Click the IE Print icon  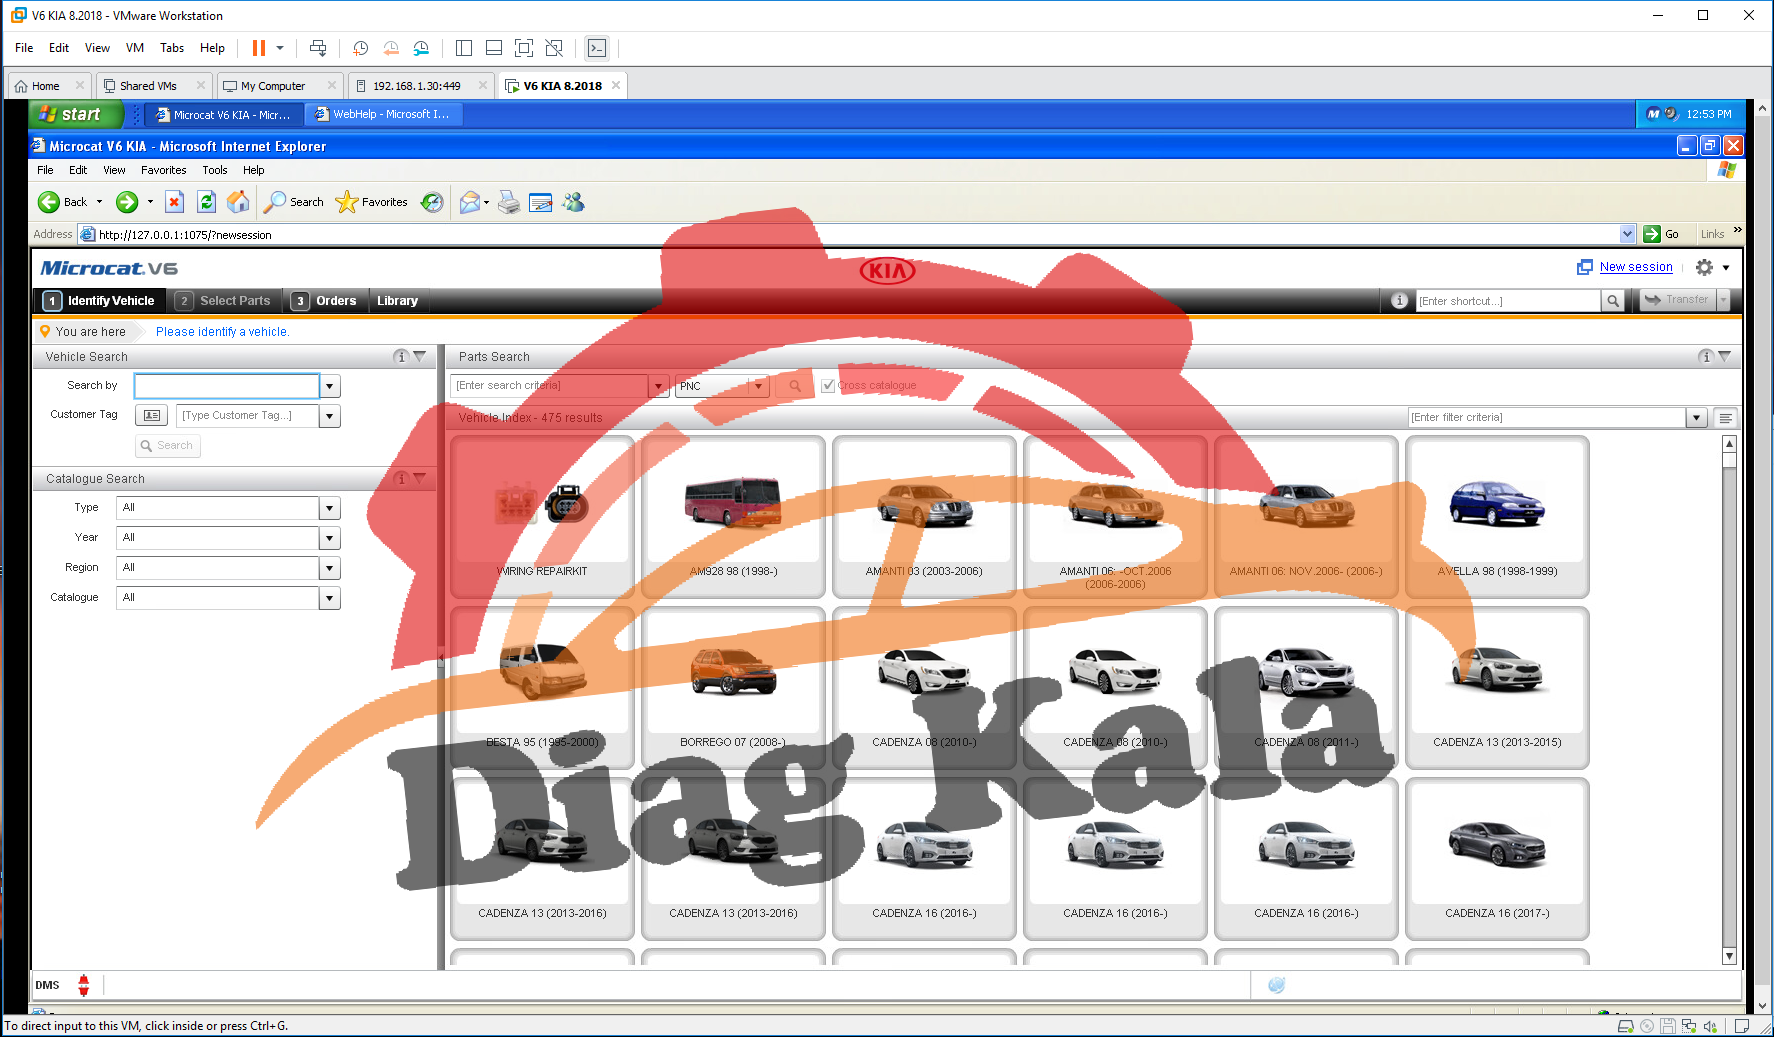point(509,202)
